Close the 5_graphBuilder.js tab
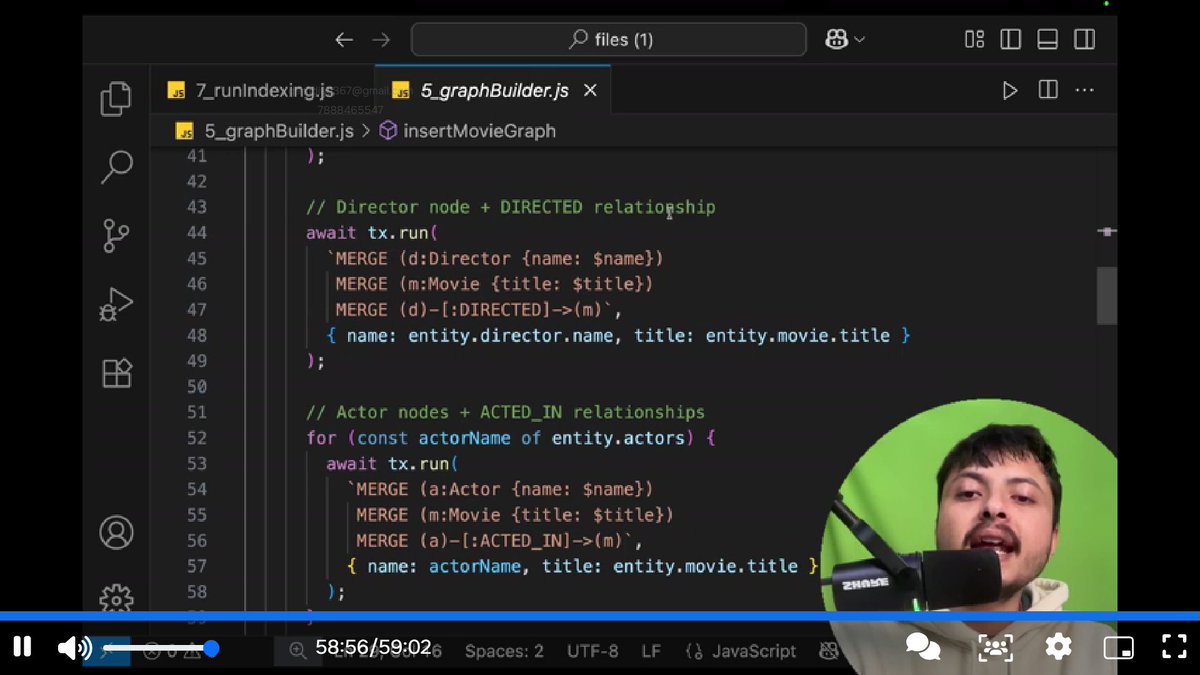Screen dimensions: 1200x675 click(590, 90)
